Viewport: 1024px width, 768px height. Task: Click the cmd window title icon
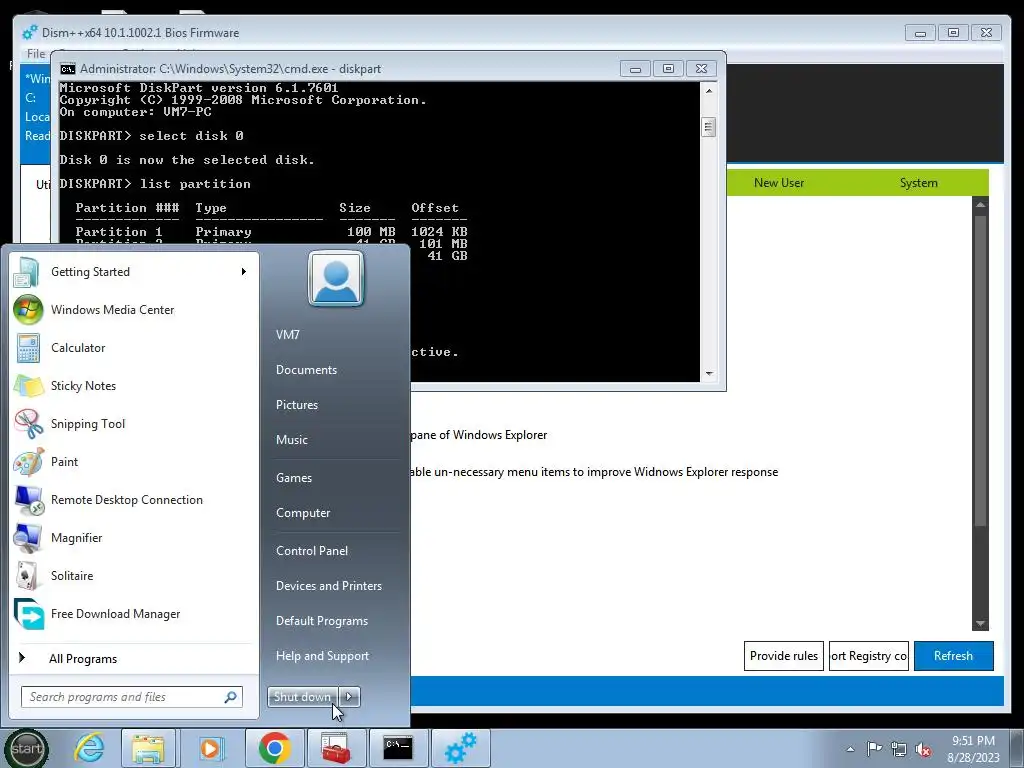67,69
